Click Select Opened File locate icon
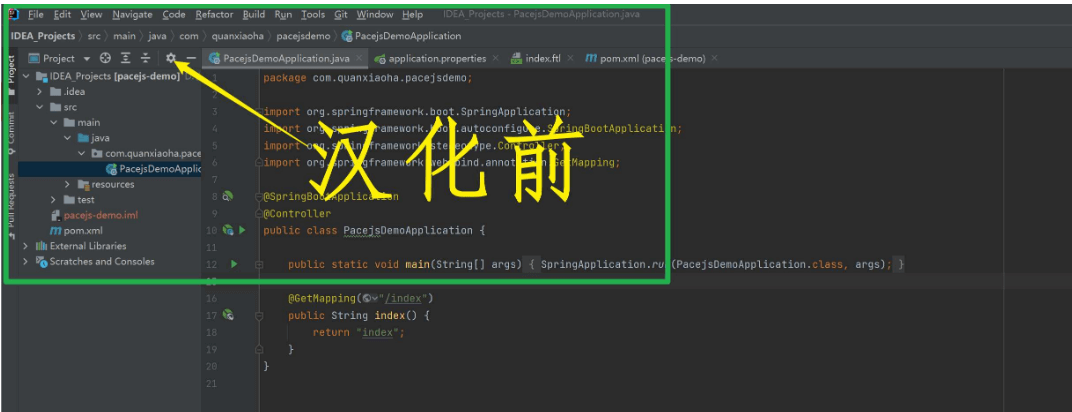The image size is (1072, 412). [105, 59]
